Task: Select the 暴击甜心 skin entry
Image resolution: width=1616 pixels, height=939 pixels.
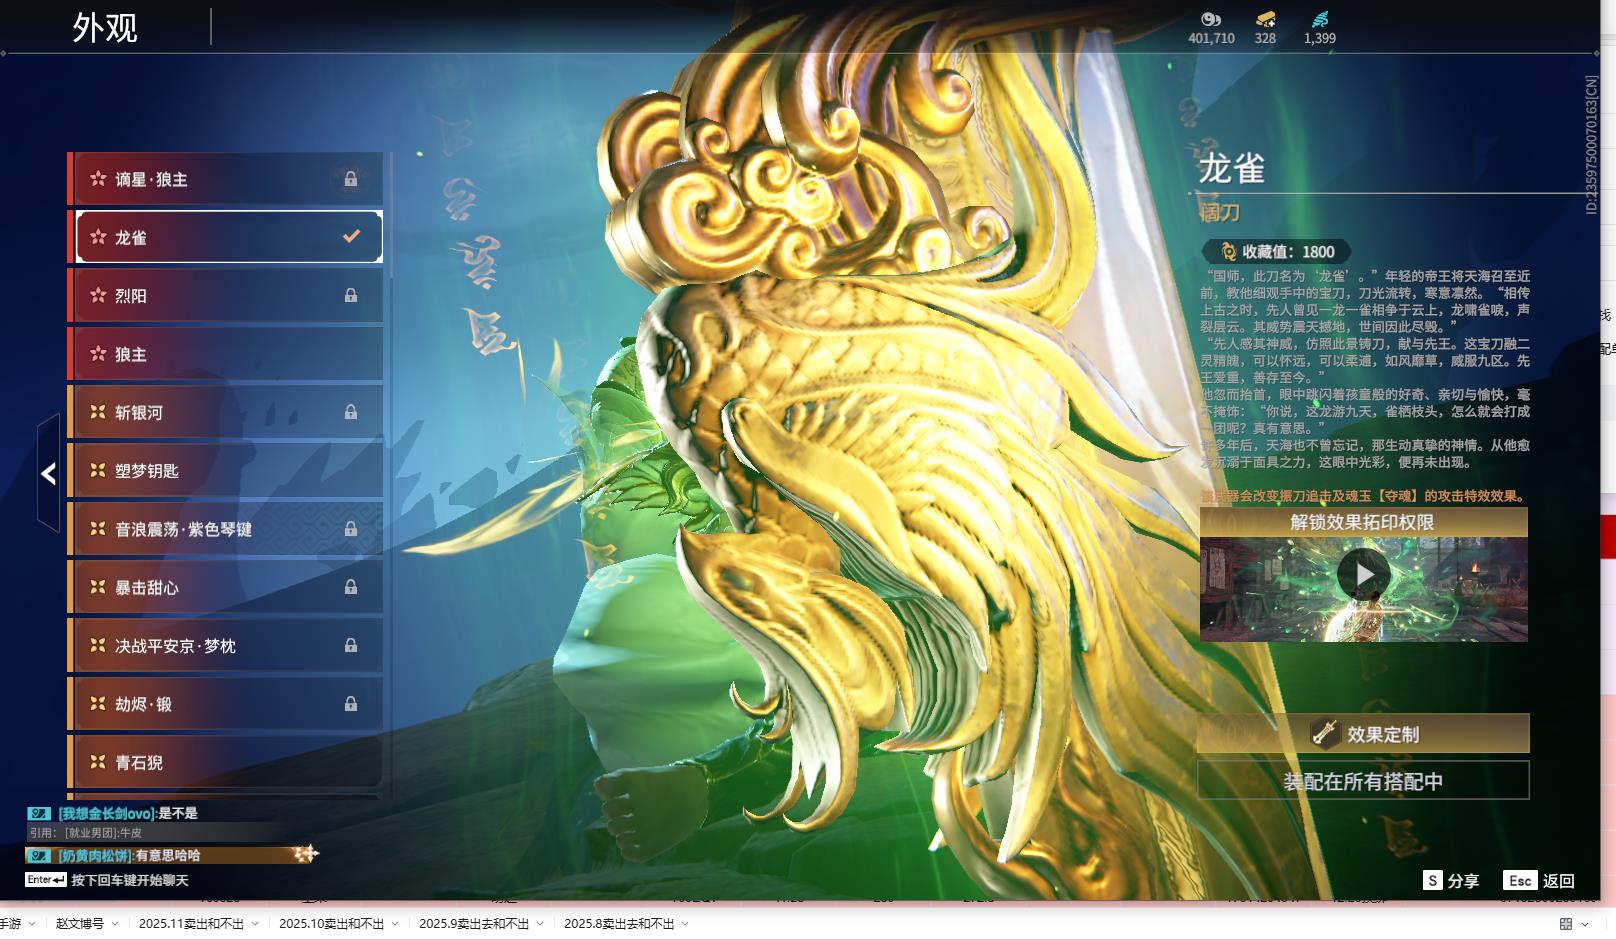Action: [226, 587]
